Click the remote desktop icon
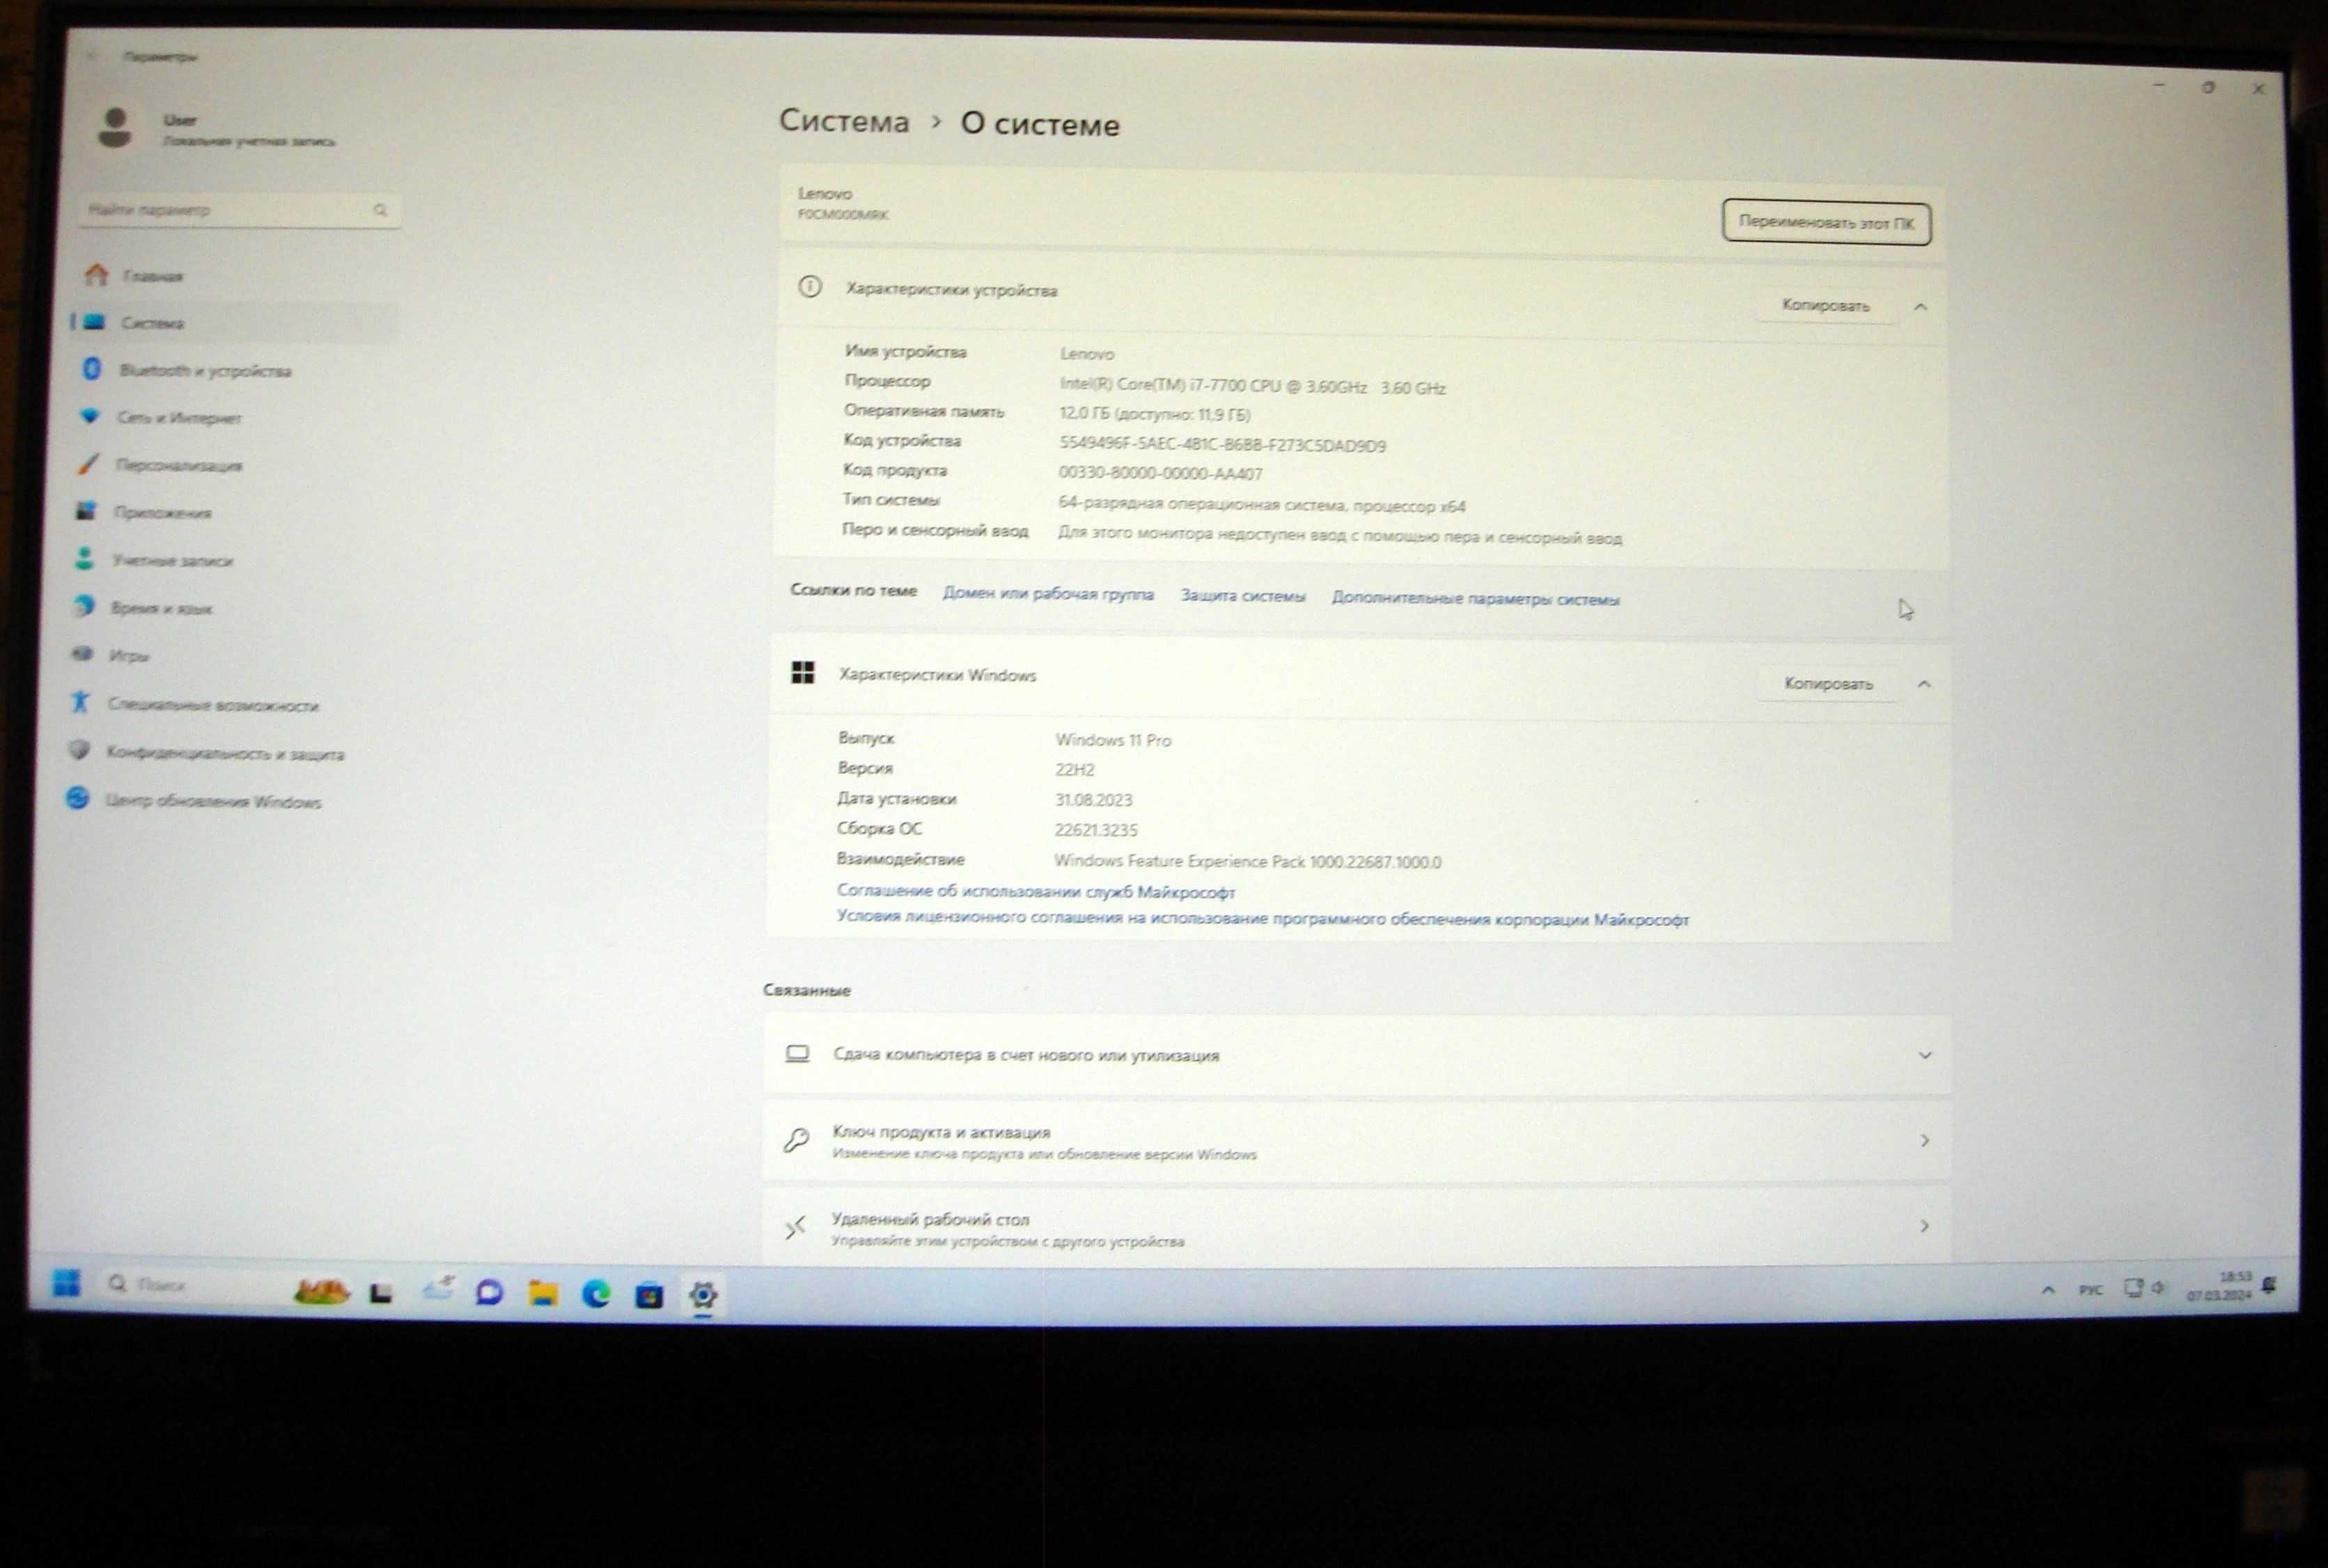 [x=795, y=1227]
